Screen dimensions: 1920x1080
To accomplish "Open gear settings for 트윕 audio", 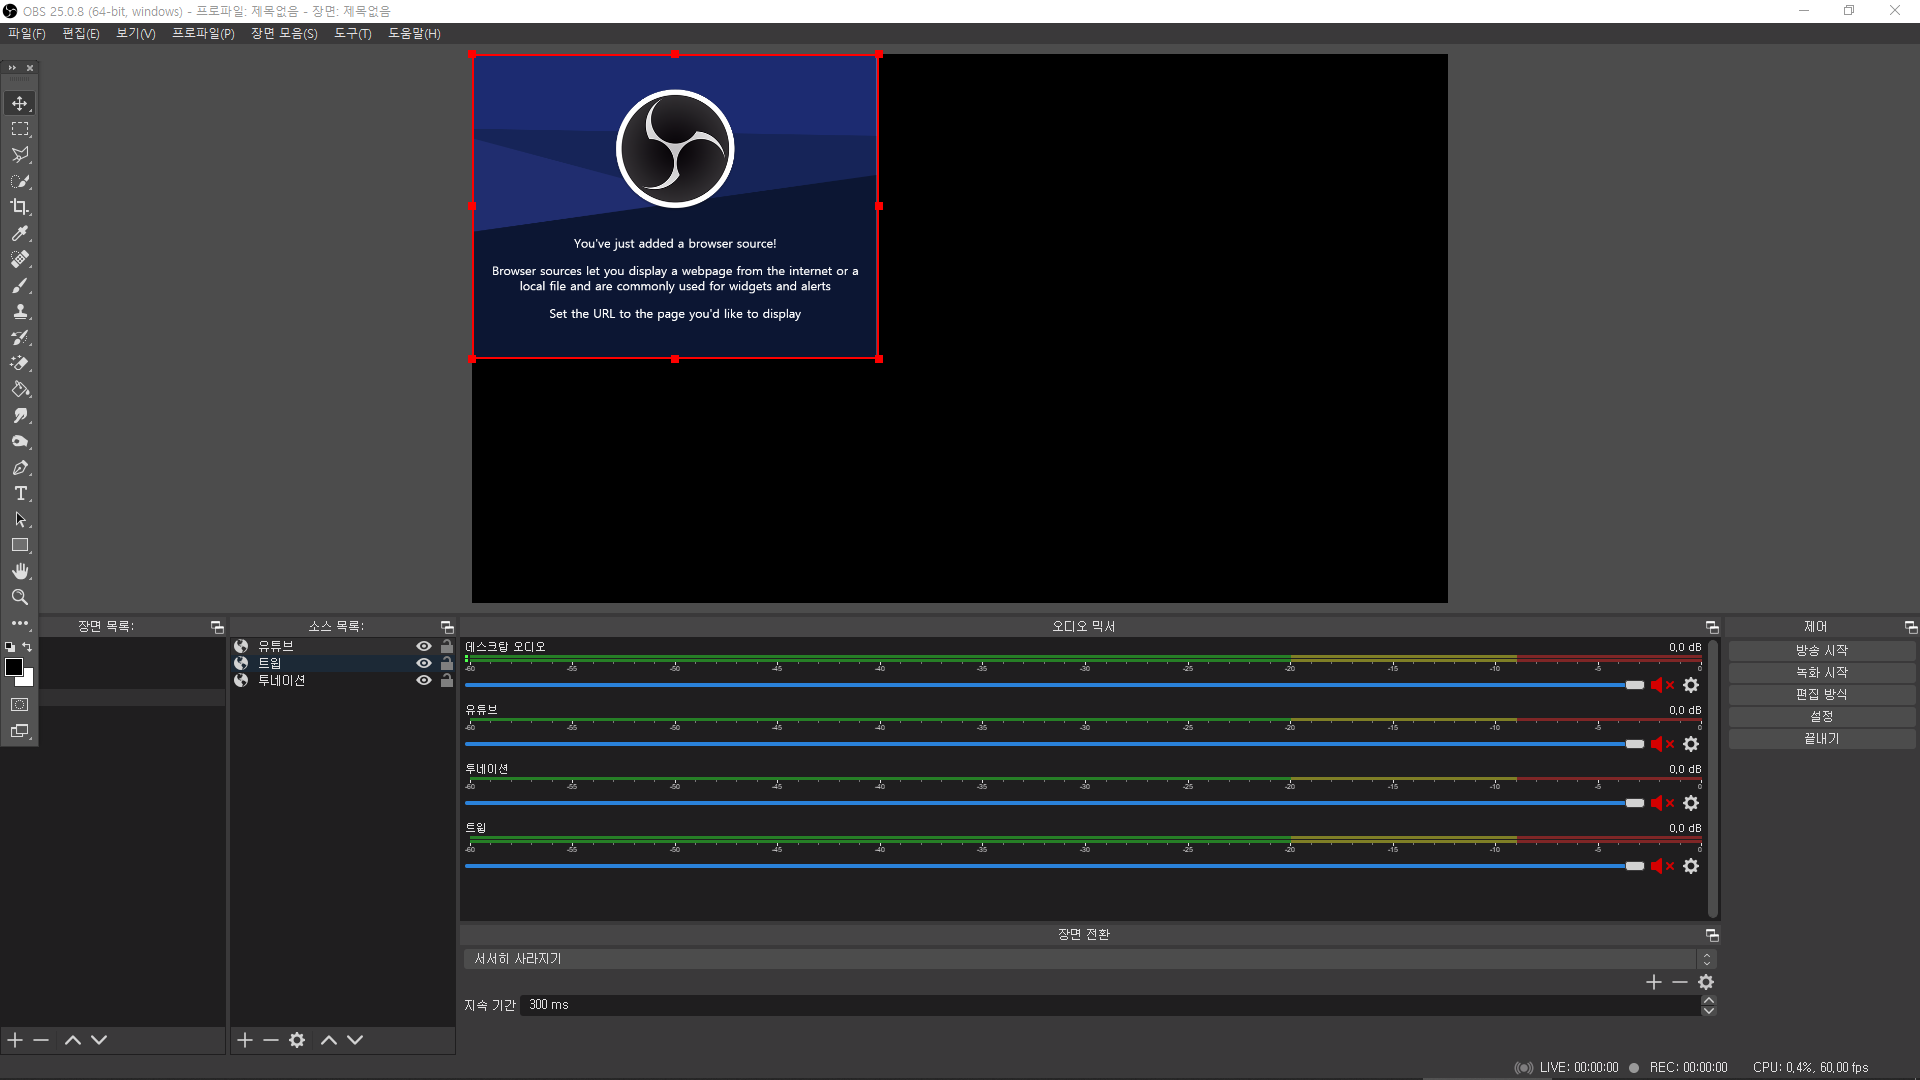I will 1691,866.
